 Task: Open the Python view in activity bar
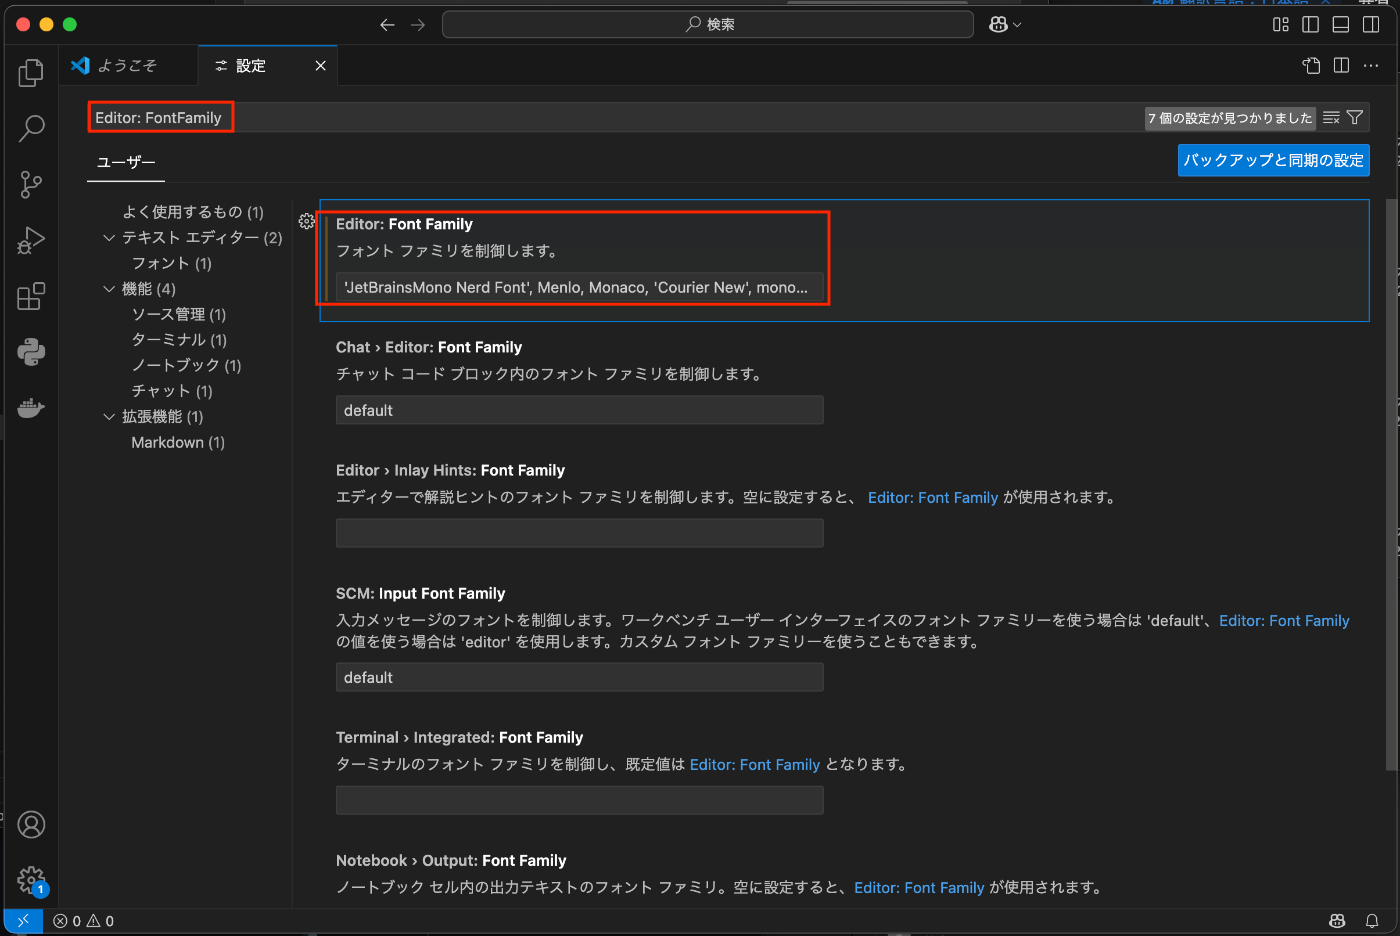(x=31, y=352)
